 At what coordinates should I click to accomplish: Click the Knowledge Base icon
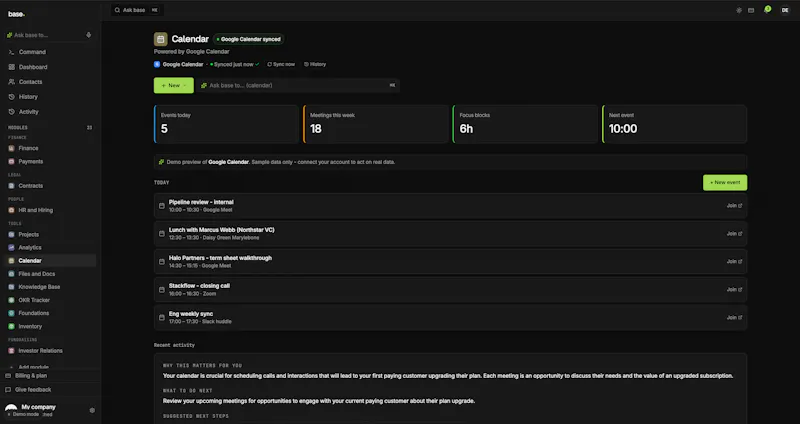click(11, 287)
